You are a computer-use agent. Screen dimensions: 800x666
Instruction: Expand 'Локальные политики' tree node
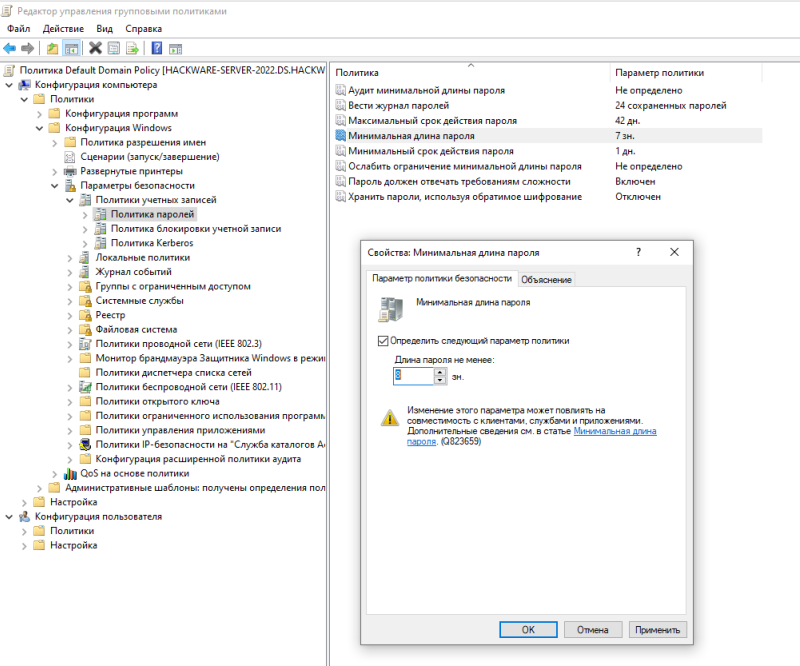70,258
